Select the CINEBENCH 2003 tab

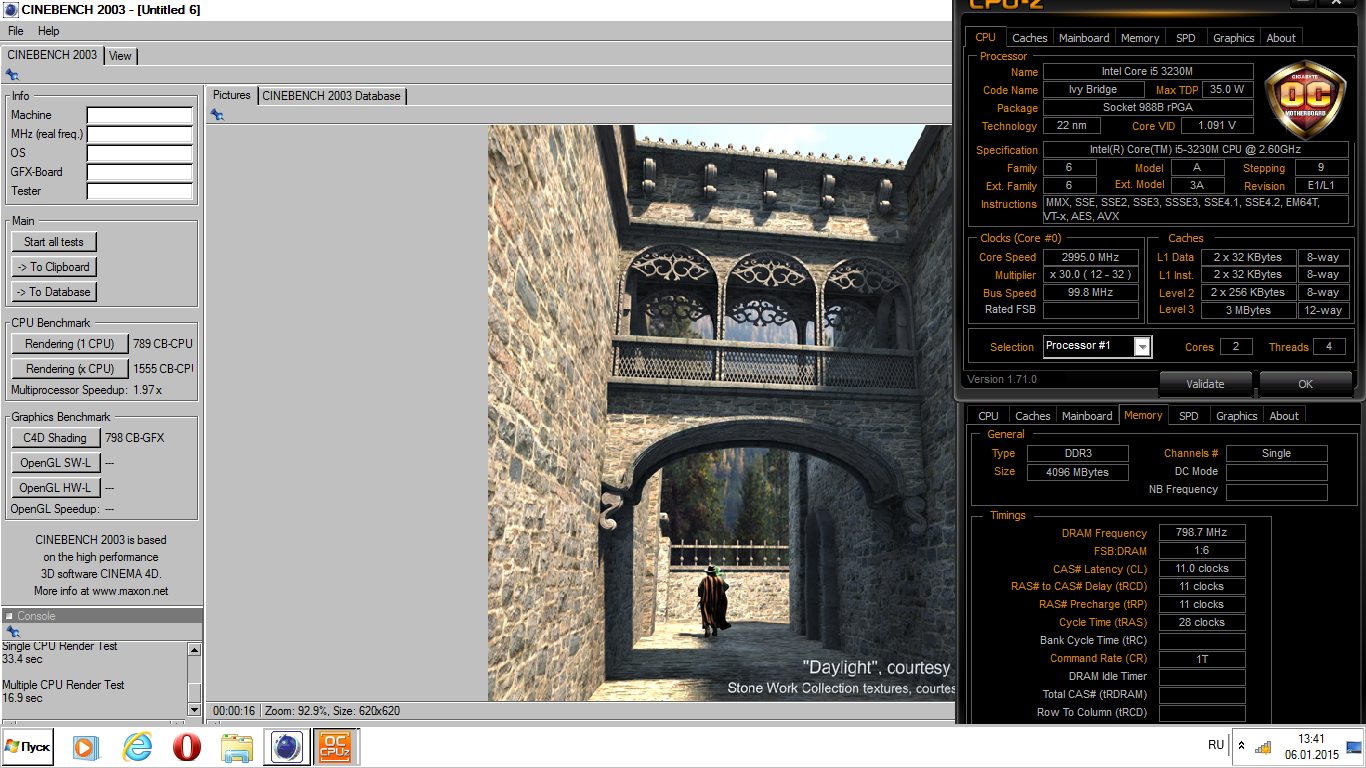point(52,55)
